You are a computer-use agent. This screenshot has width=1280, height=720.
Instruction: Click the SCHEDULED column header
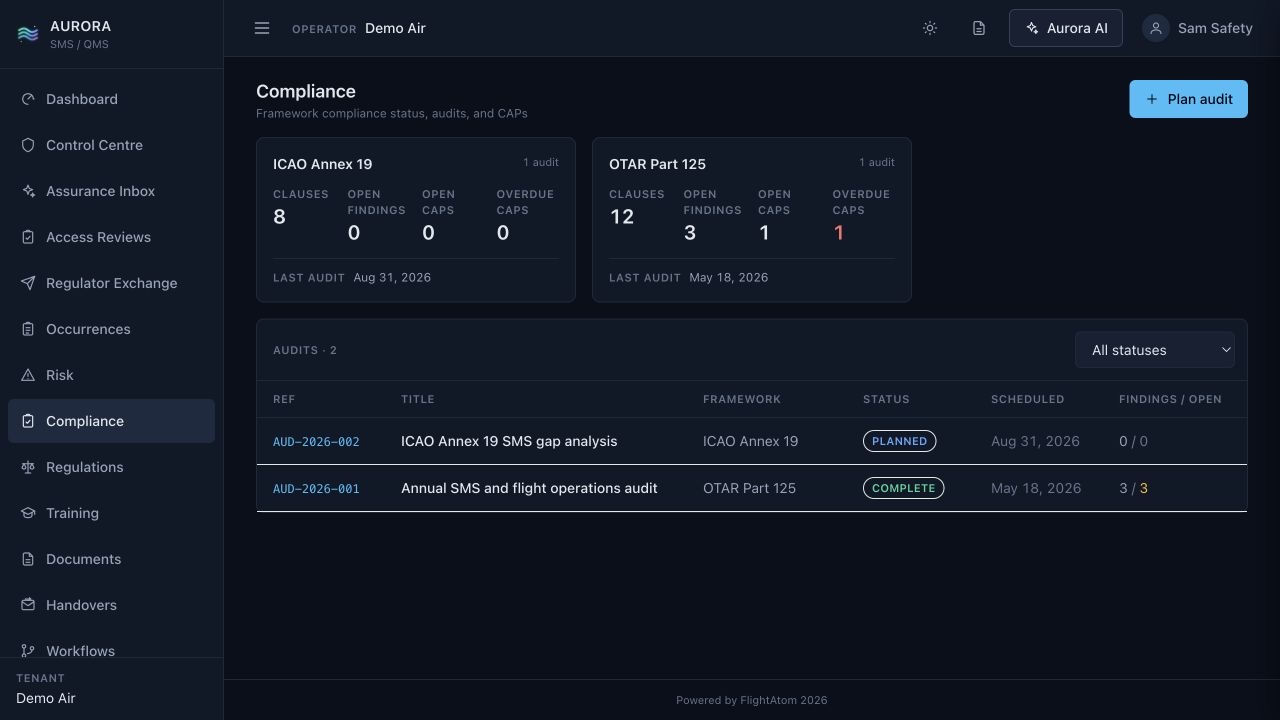pyautogui.click(x=1027, y=399)
